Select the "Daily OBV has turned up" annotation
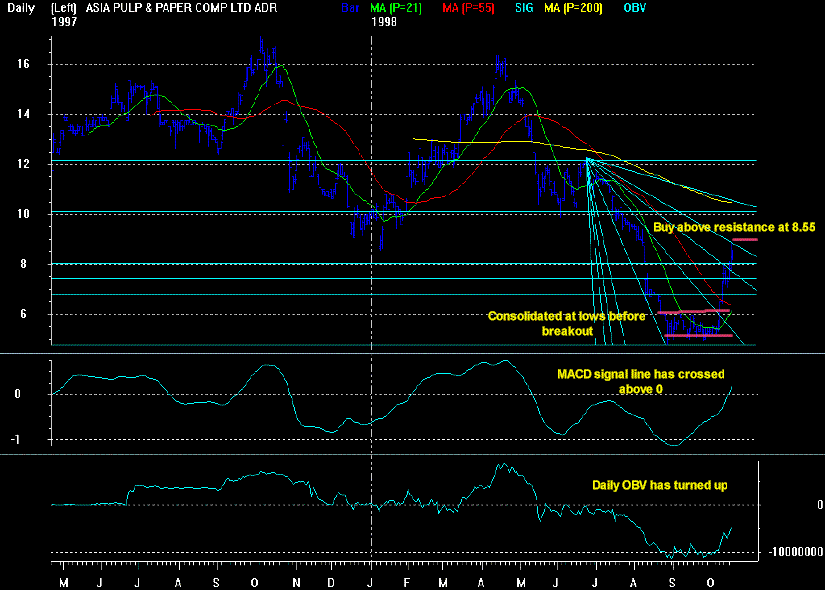Viewport: 825px width, 590px height. [660, 485]
